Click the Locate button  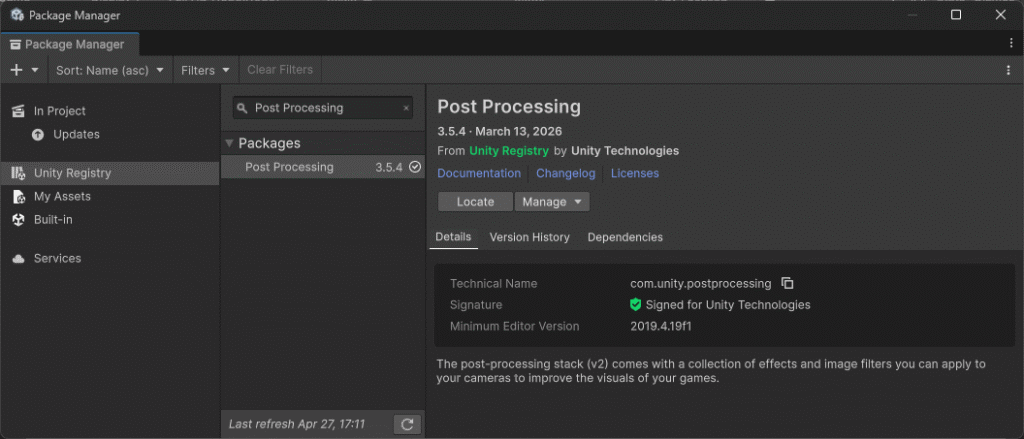475,202
